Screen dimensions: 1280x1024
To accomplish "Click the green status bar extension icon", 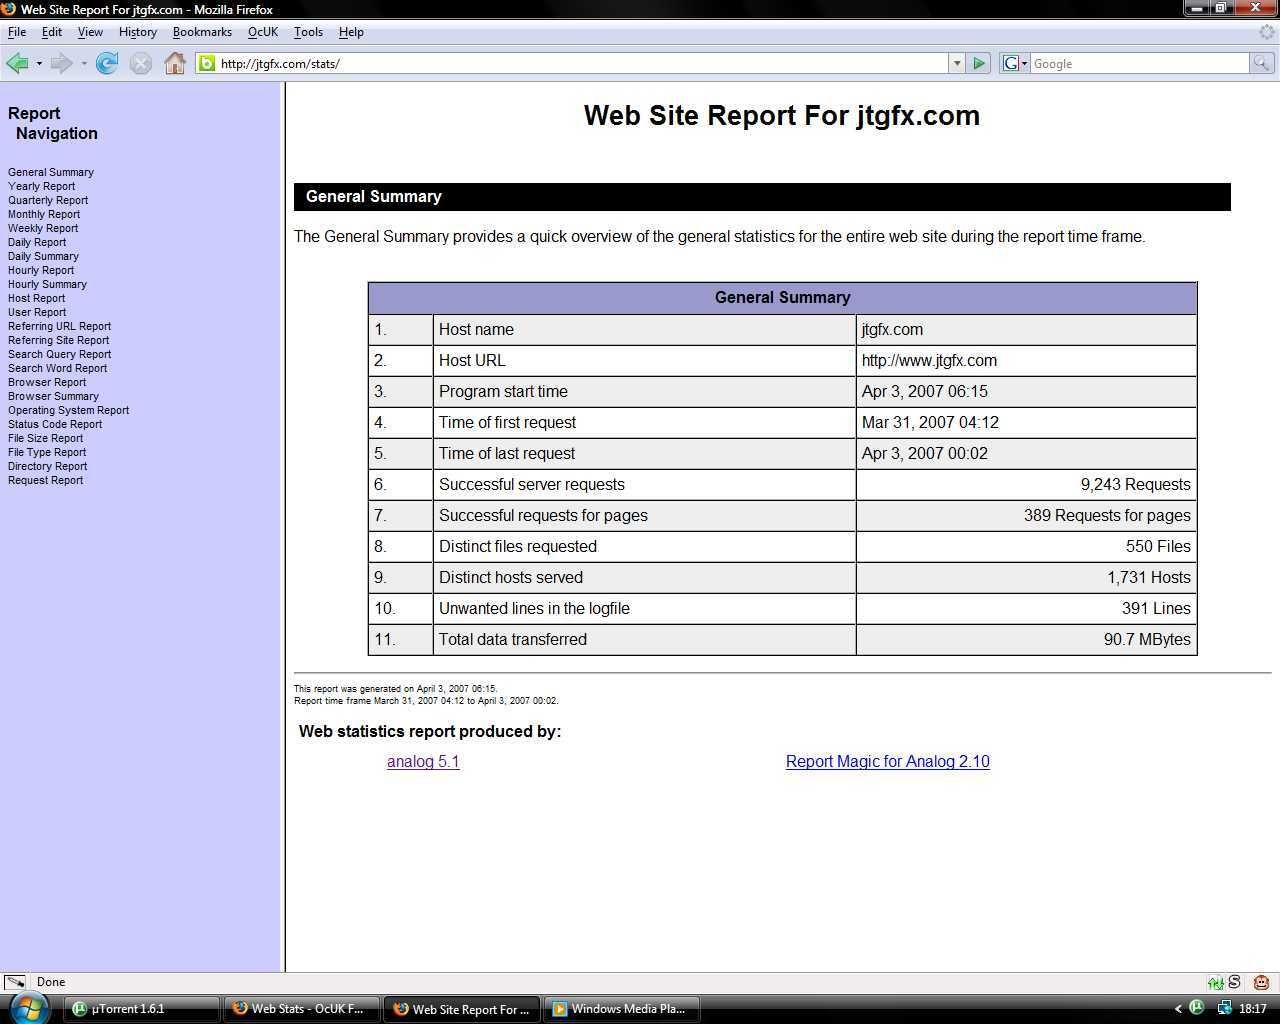I will pyautogui.click(x=1215, y=982).
